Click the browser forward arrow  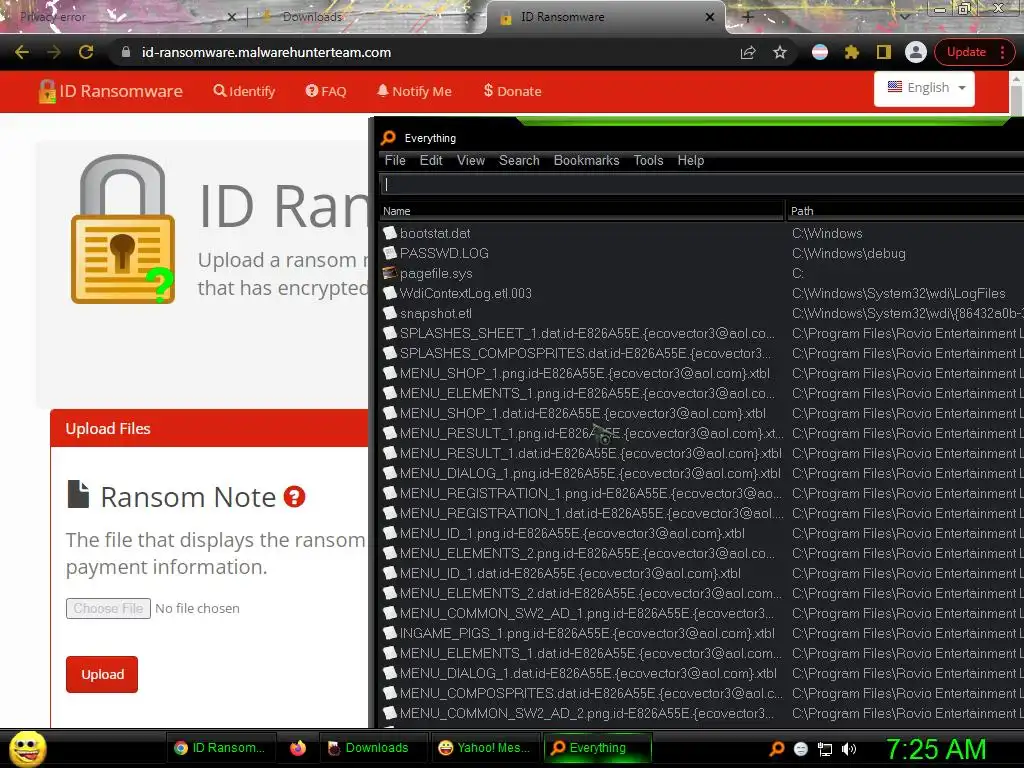point(54,52)
